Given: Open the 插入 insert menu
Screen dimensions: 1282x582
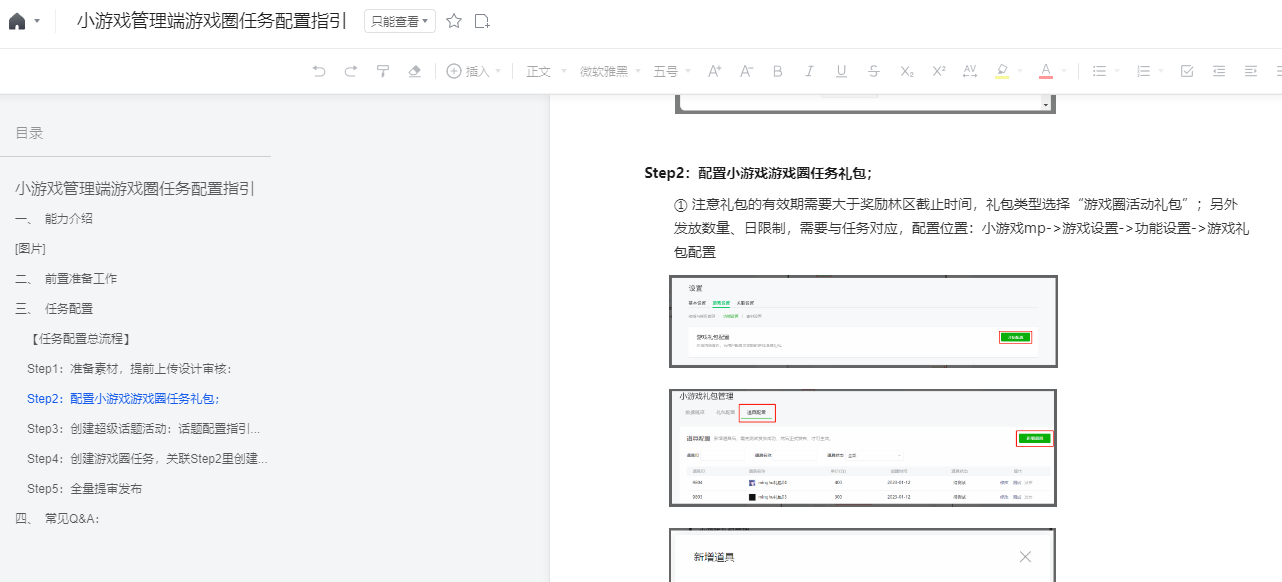Looking at the screenshot, I should 474,71.
